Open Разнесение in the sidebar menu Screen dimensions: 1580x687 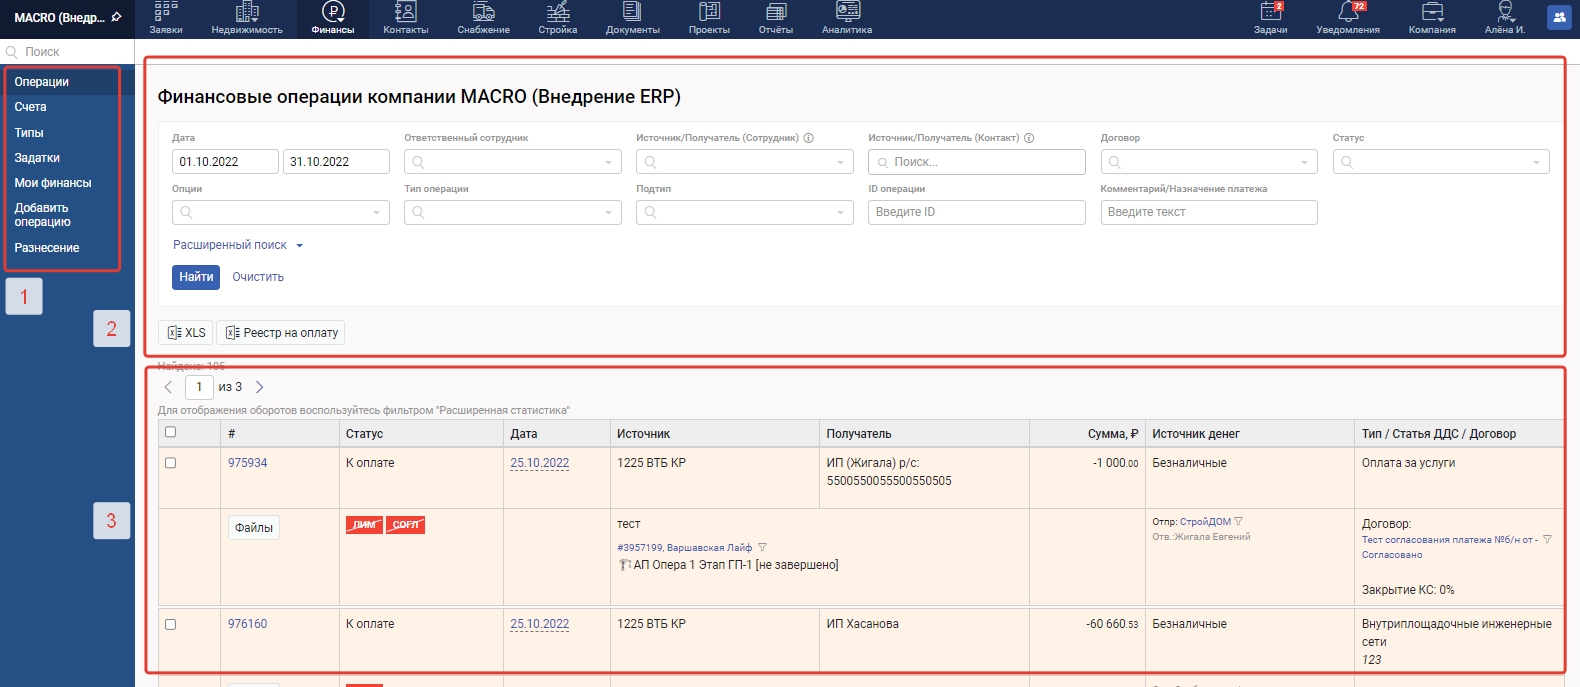(x=47, y=248)
